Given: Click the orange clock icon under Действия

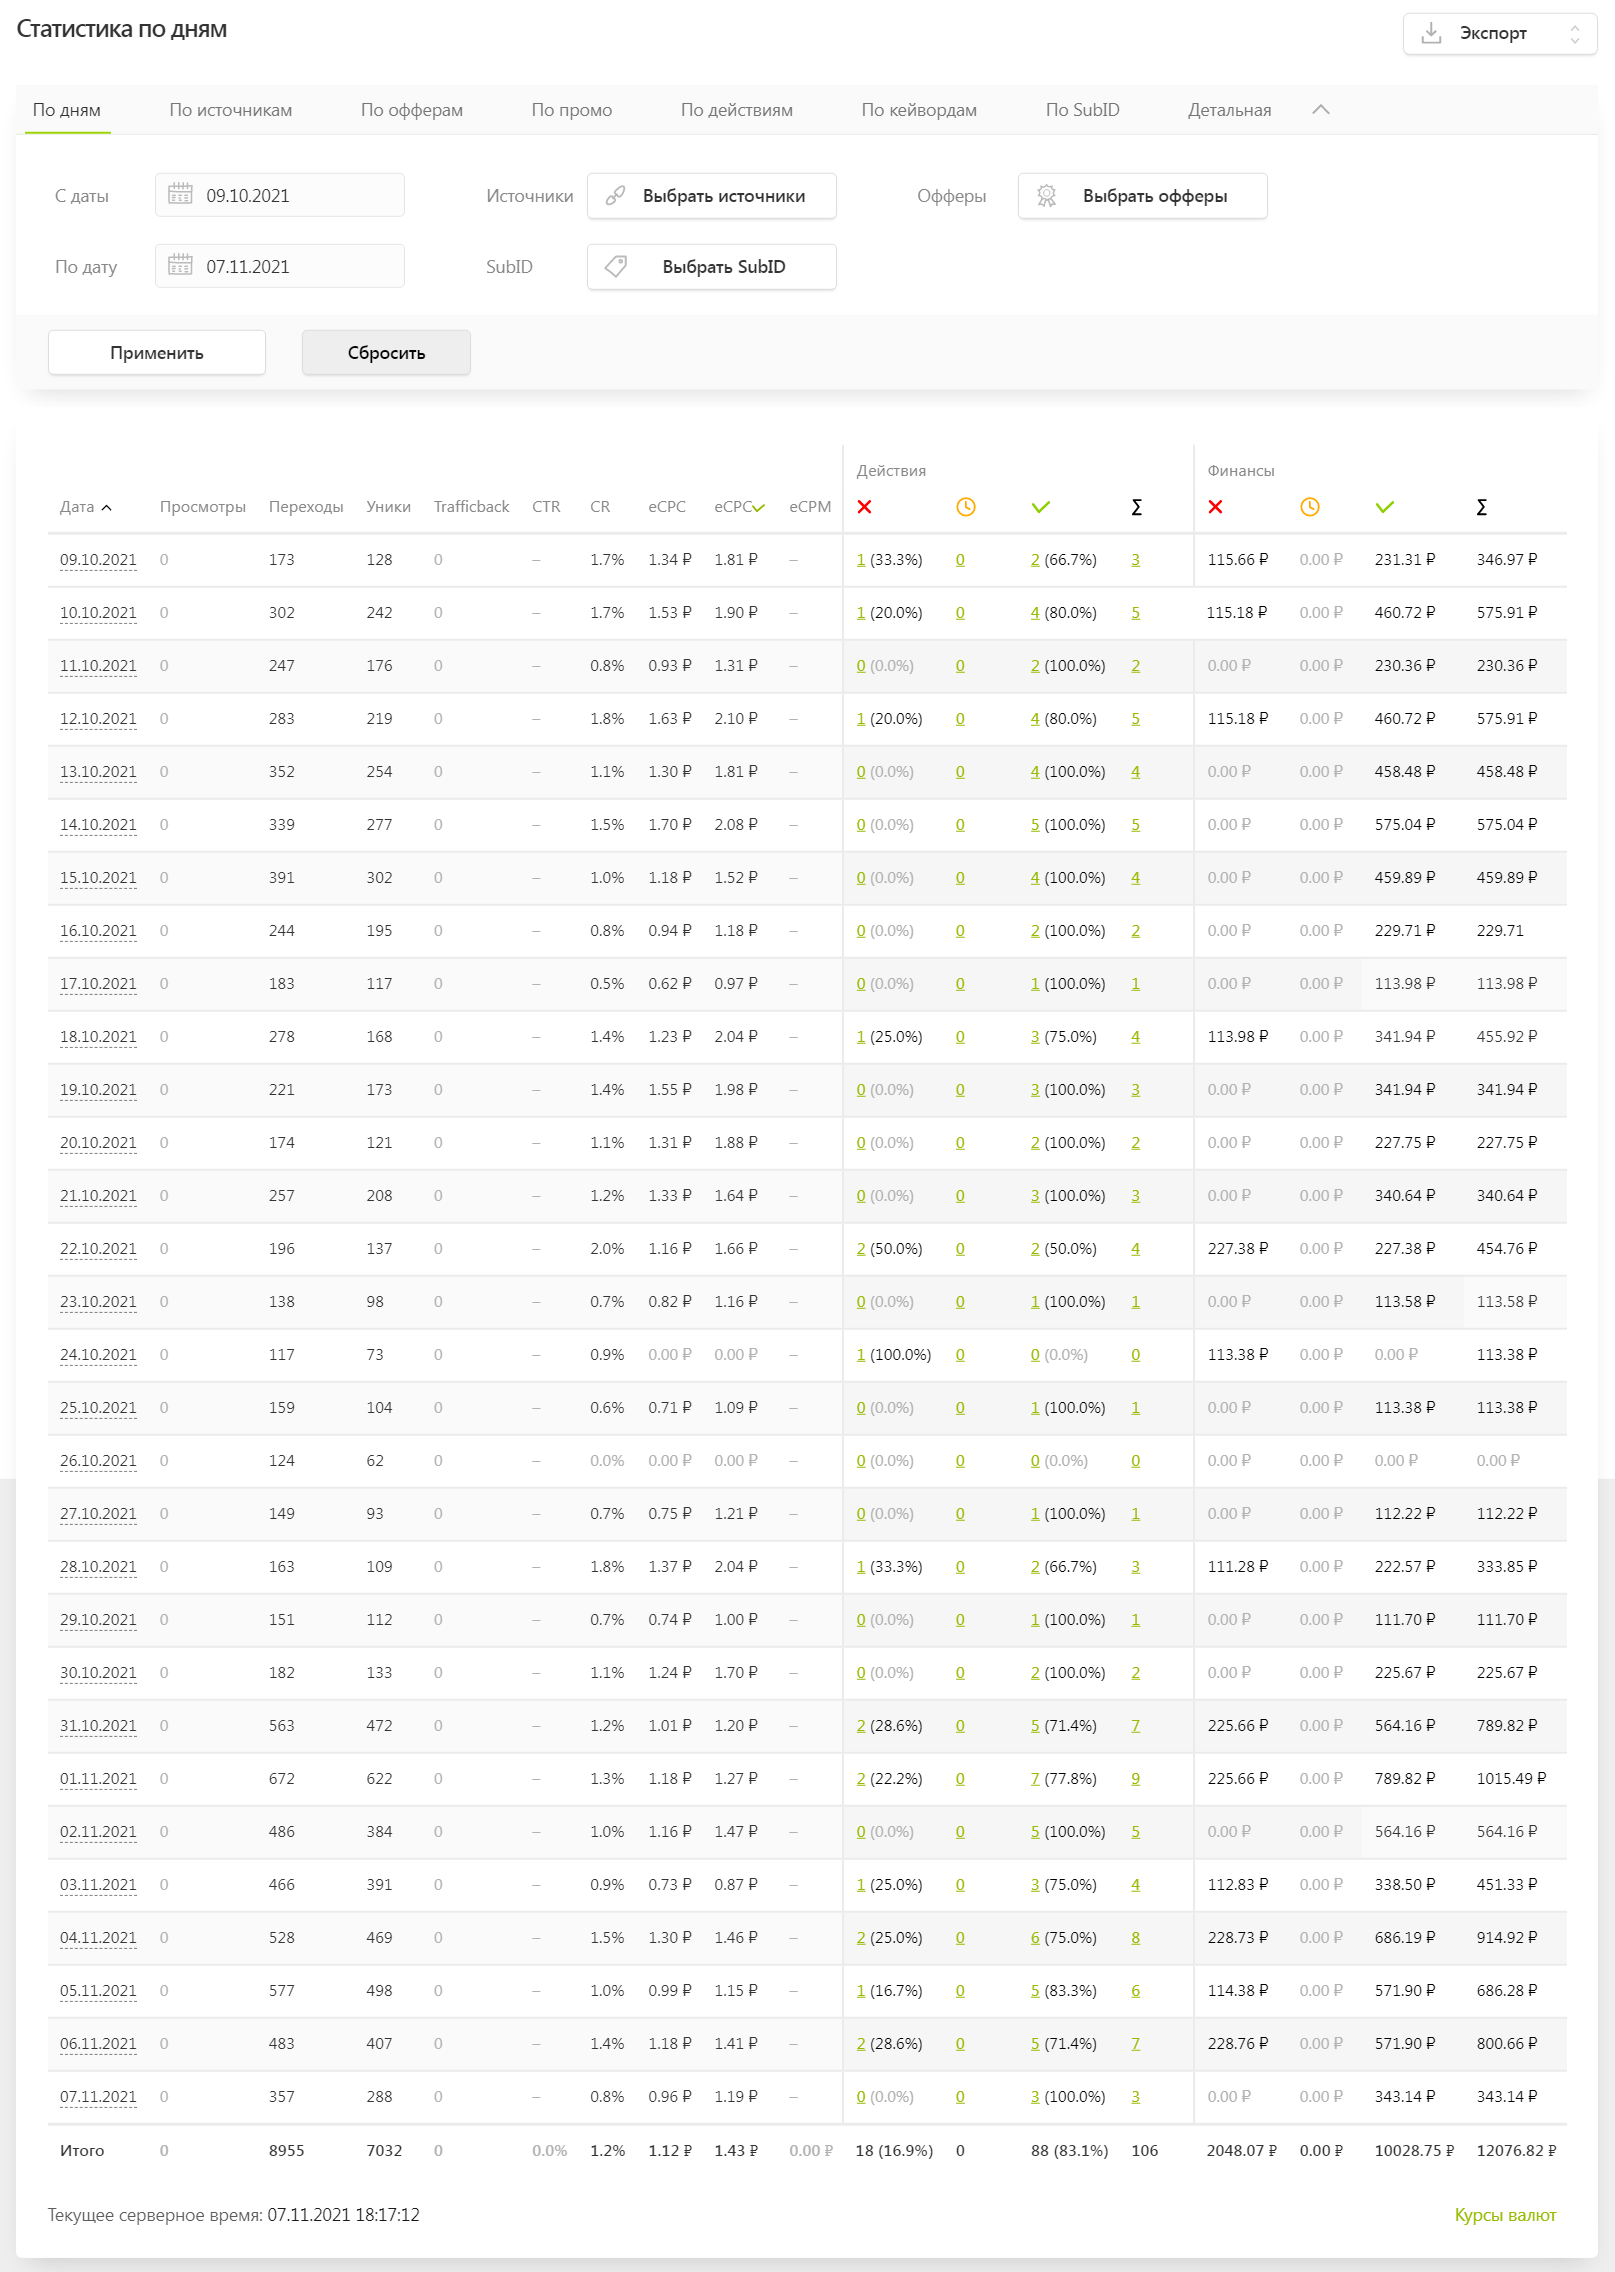Looking at the screenshot, I should point(965,507).
